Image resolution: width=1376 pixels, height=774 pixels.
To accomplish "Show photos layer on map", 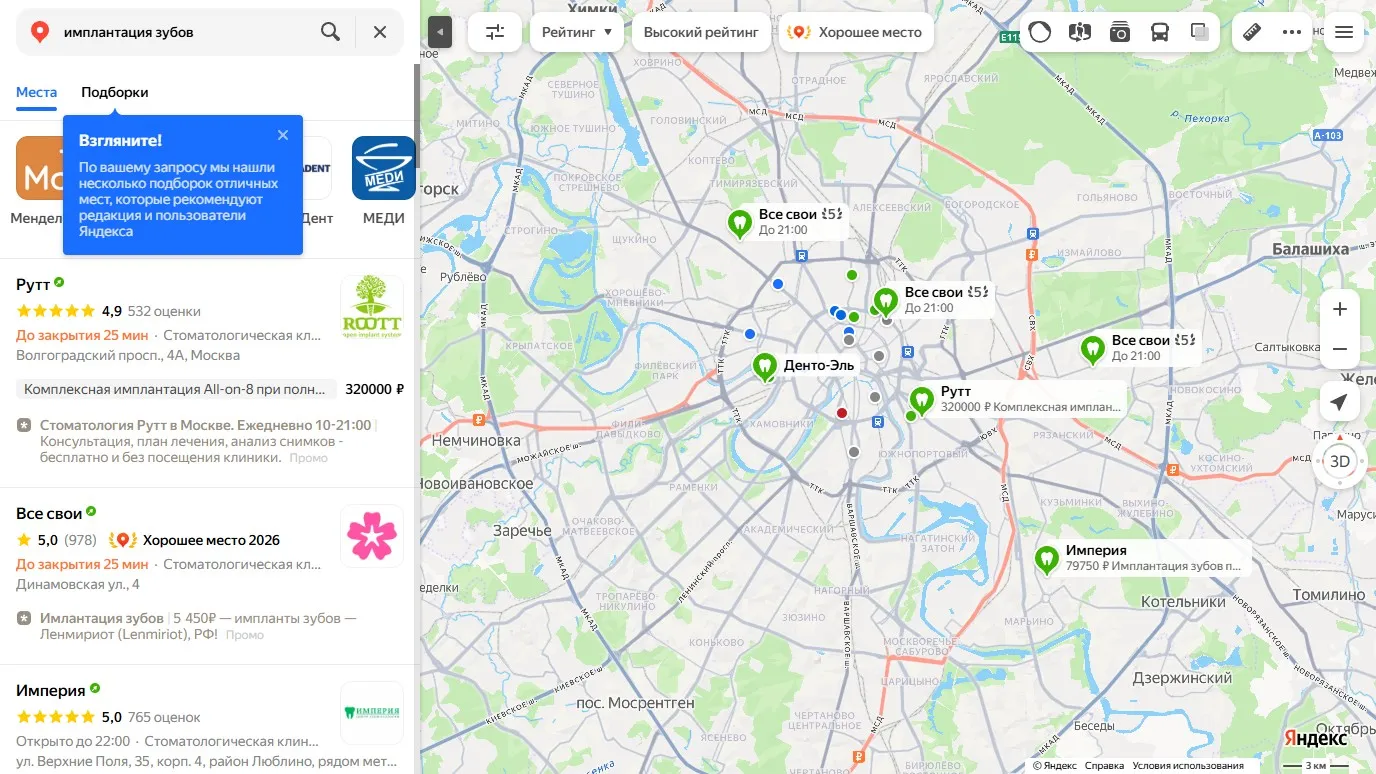I will click(x=1119, y=32).
